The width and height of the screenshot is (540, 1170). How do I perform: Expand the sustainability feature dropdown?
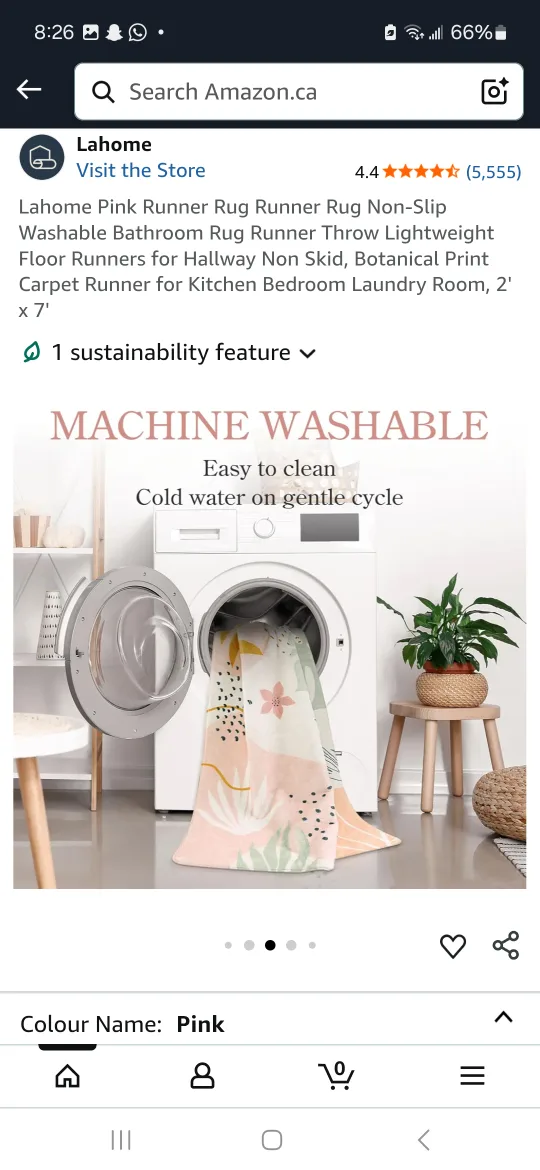click(x=169, y=352)
